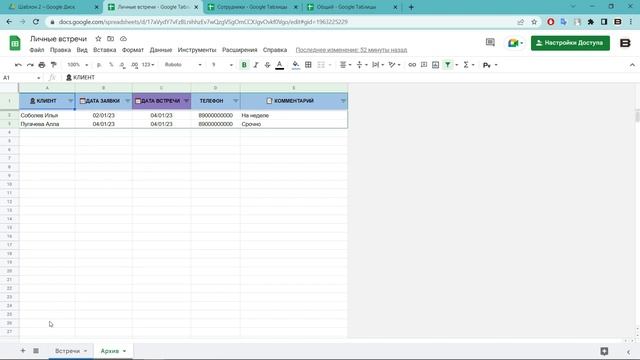Click the merge cells icon

tap(321, 65)
